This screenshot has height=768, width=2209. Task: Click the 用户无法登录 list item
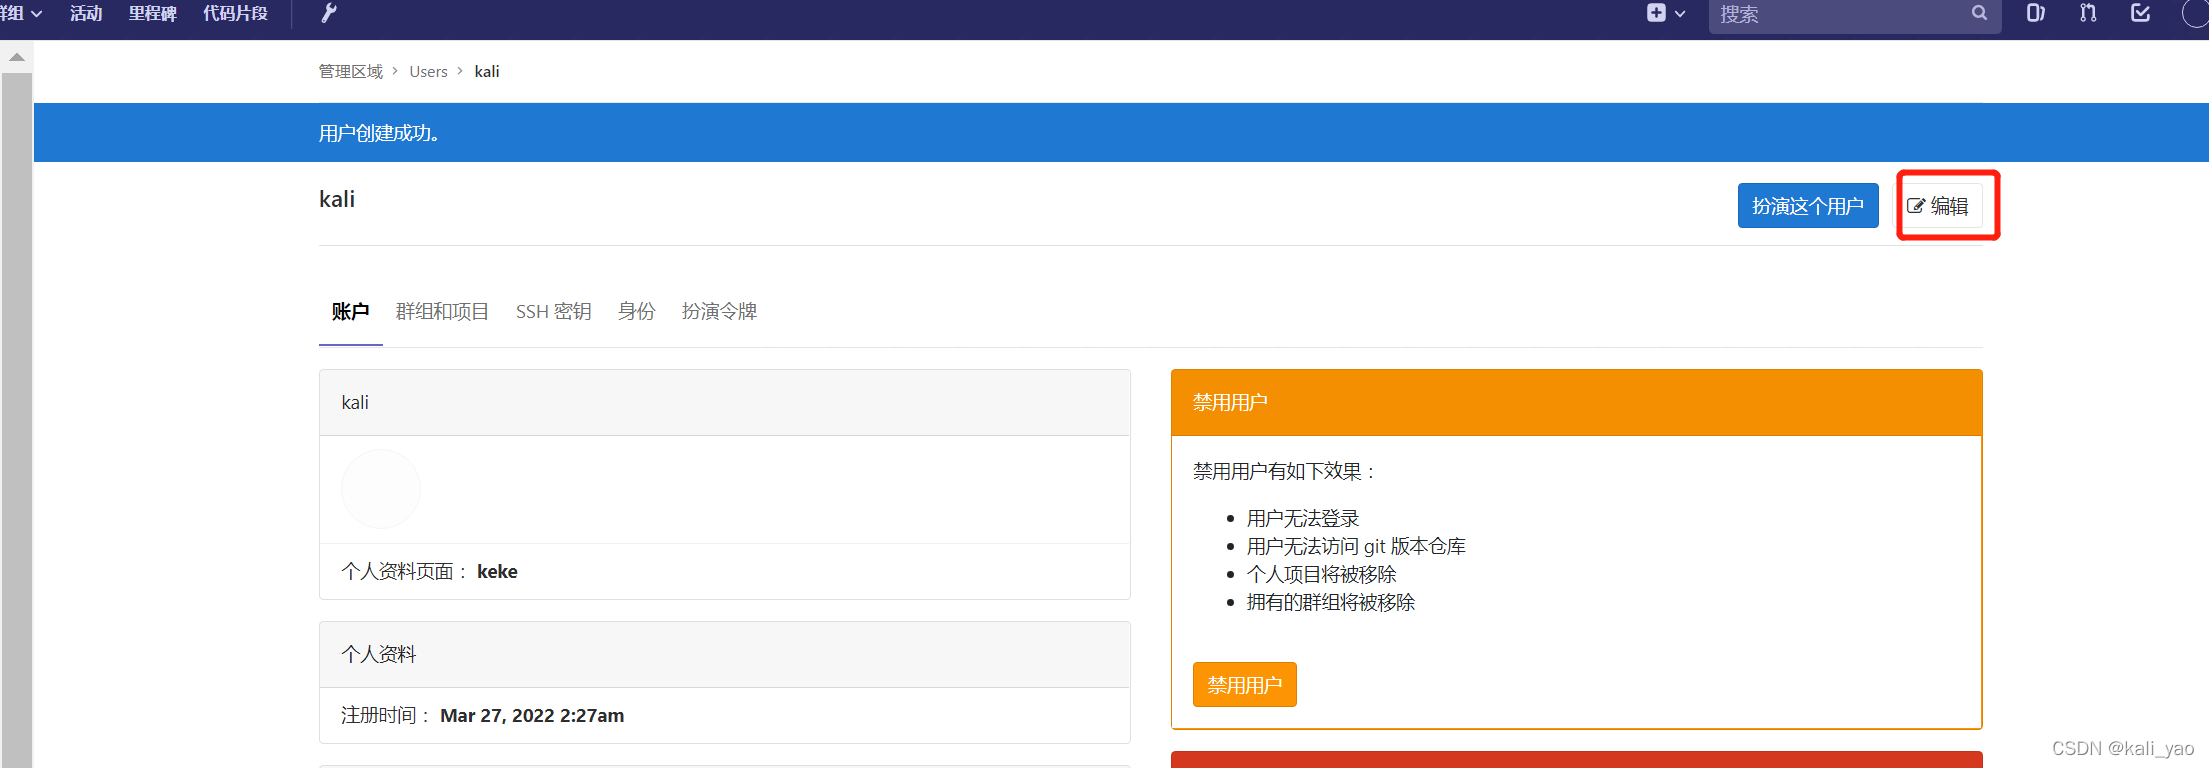click(1303, 519)
